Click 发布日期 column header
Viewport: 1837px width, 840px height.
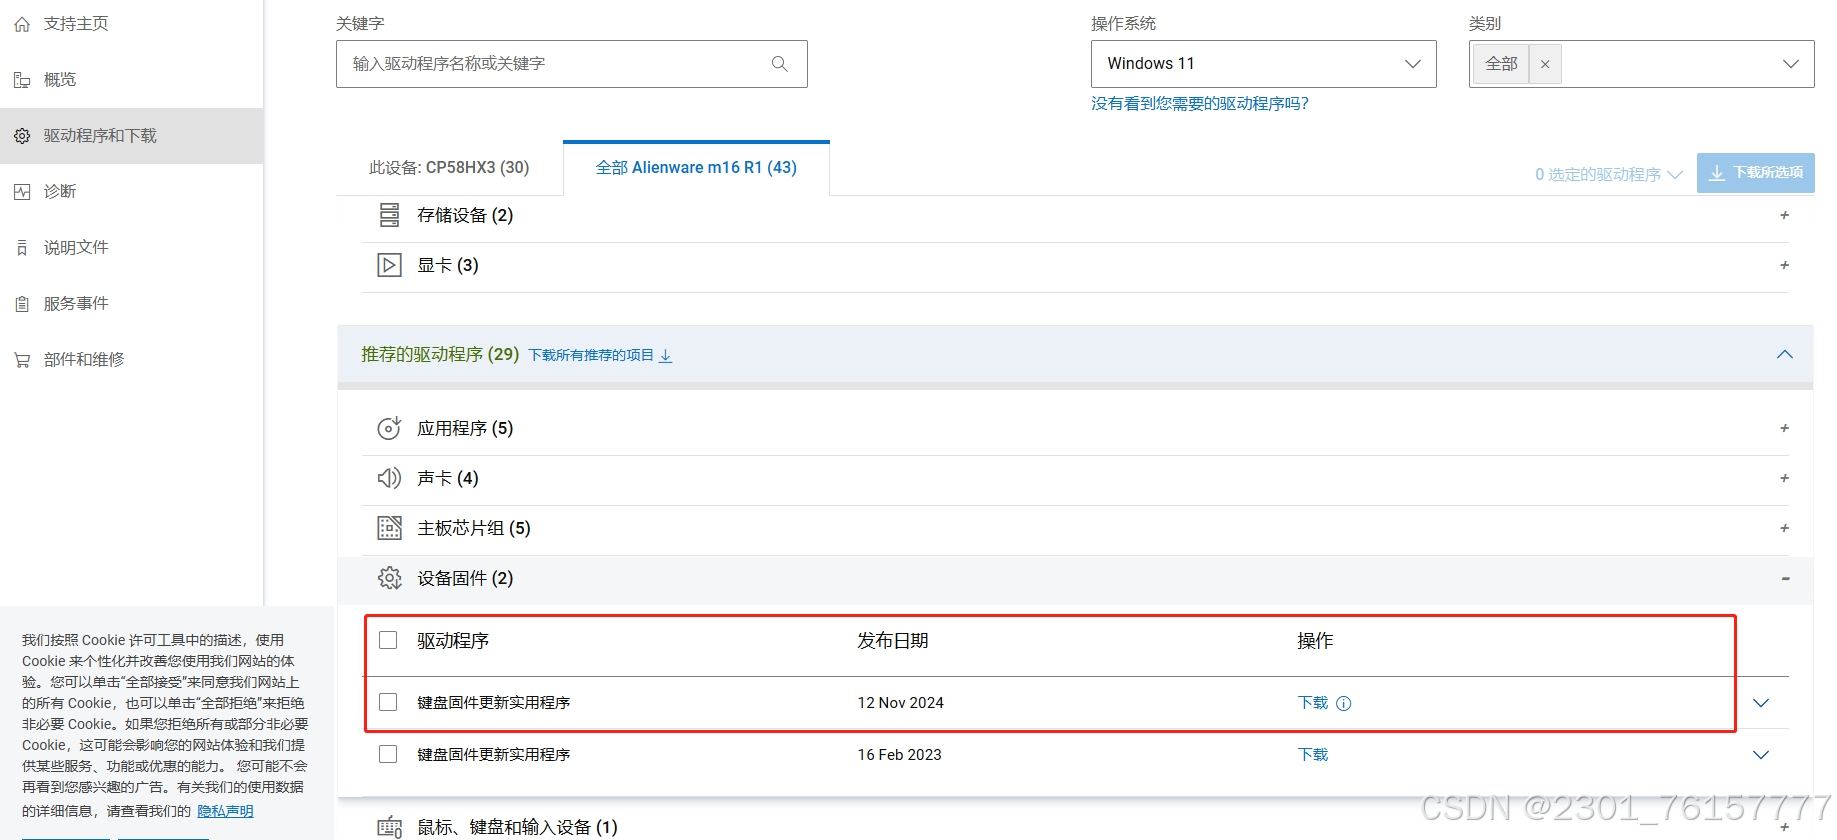point(893,641)
